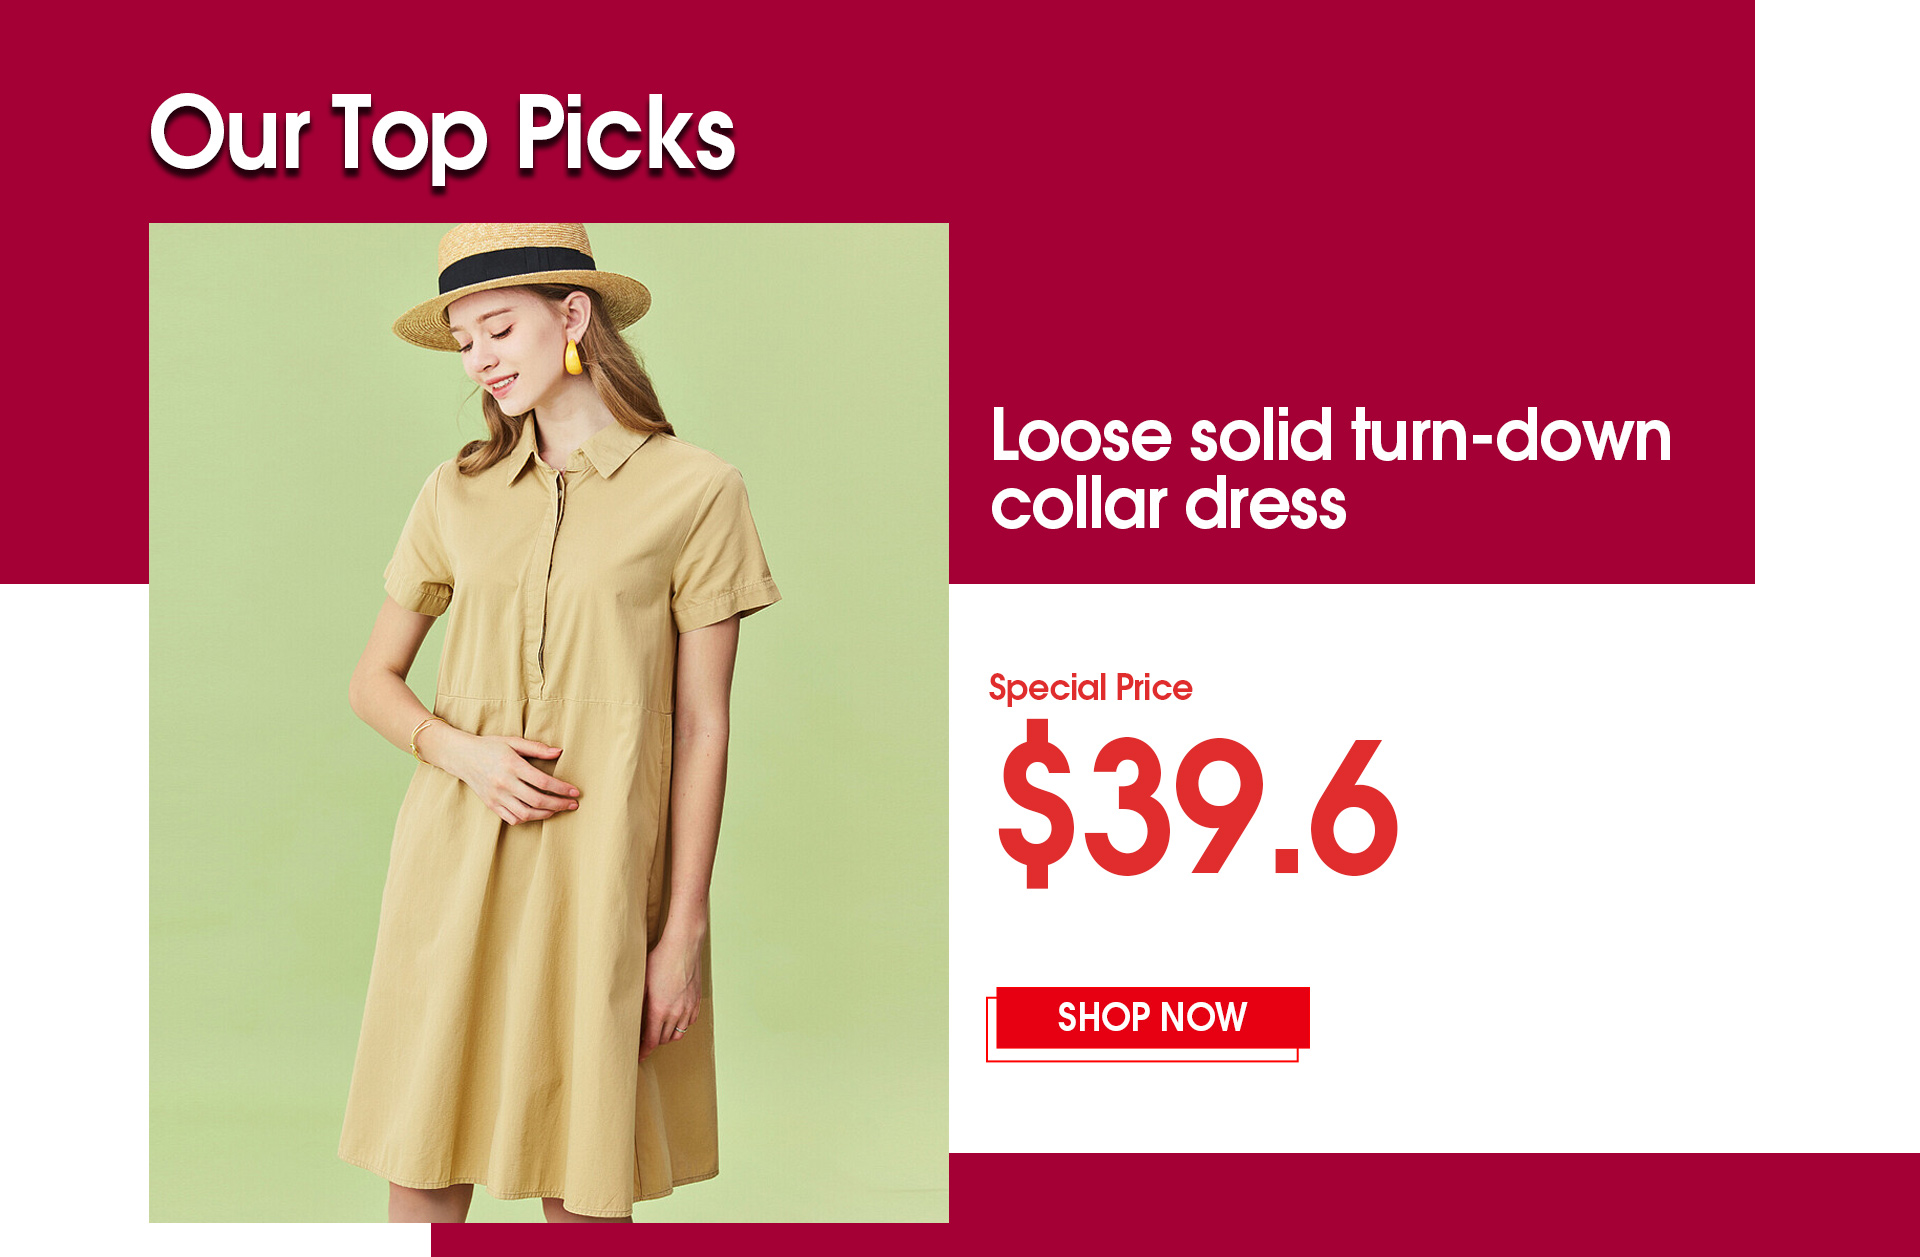1920x1257 pixels.
Task: Click the bottom crimson banner strip
Action: tap(1175, 1205)
